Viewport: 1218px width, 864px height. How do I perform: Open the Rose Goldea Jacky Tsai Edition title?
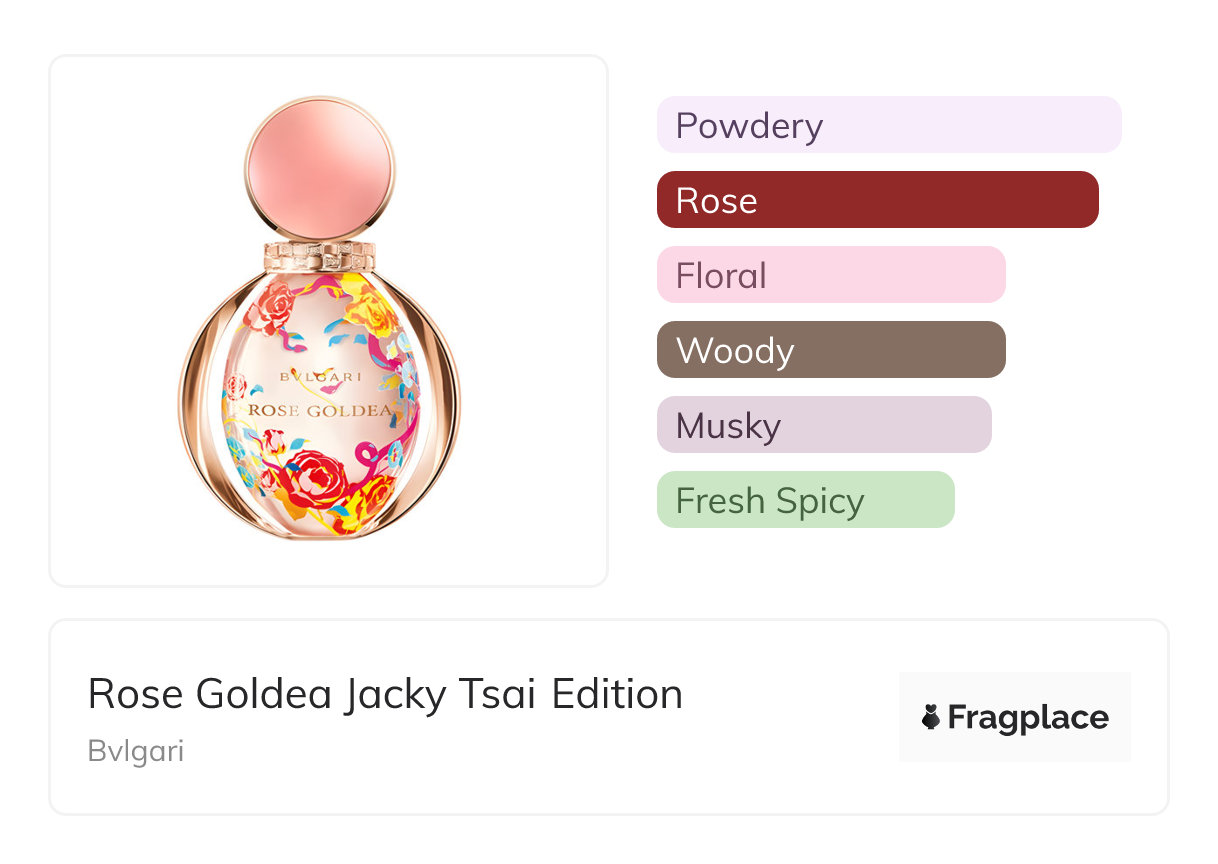click(385, 694)
